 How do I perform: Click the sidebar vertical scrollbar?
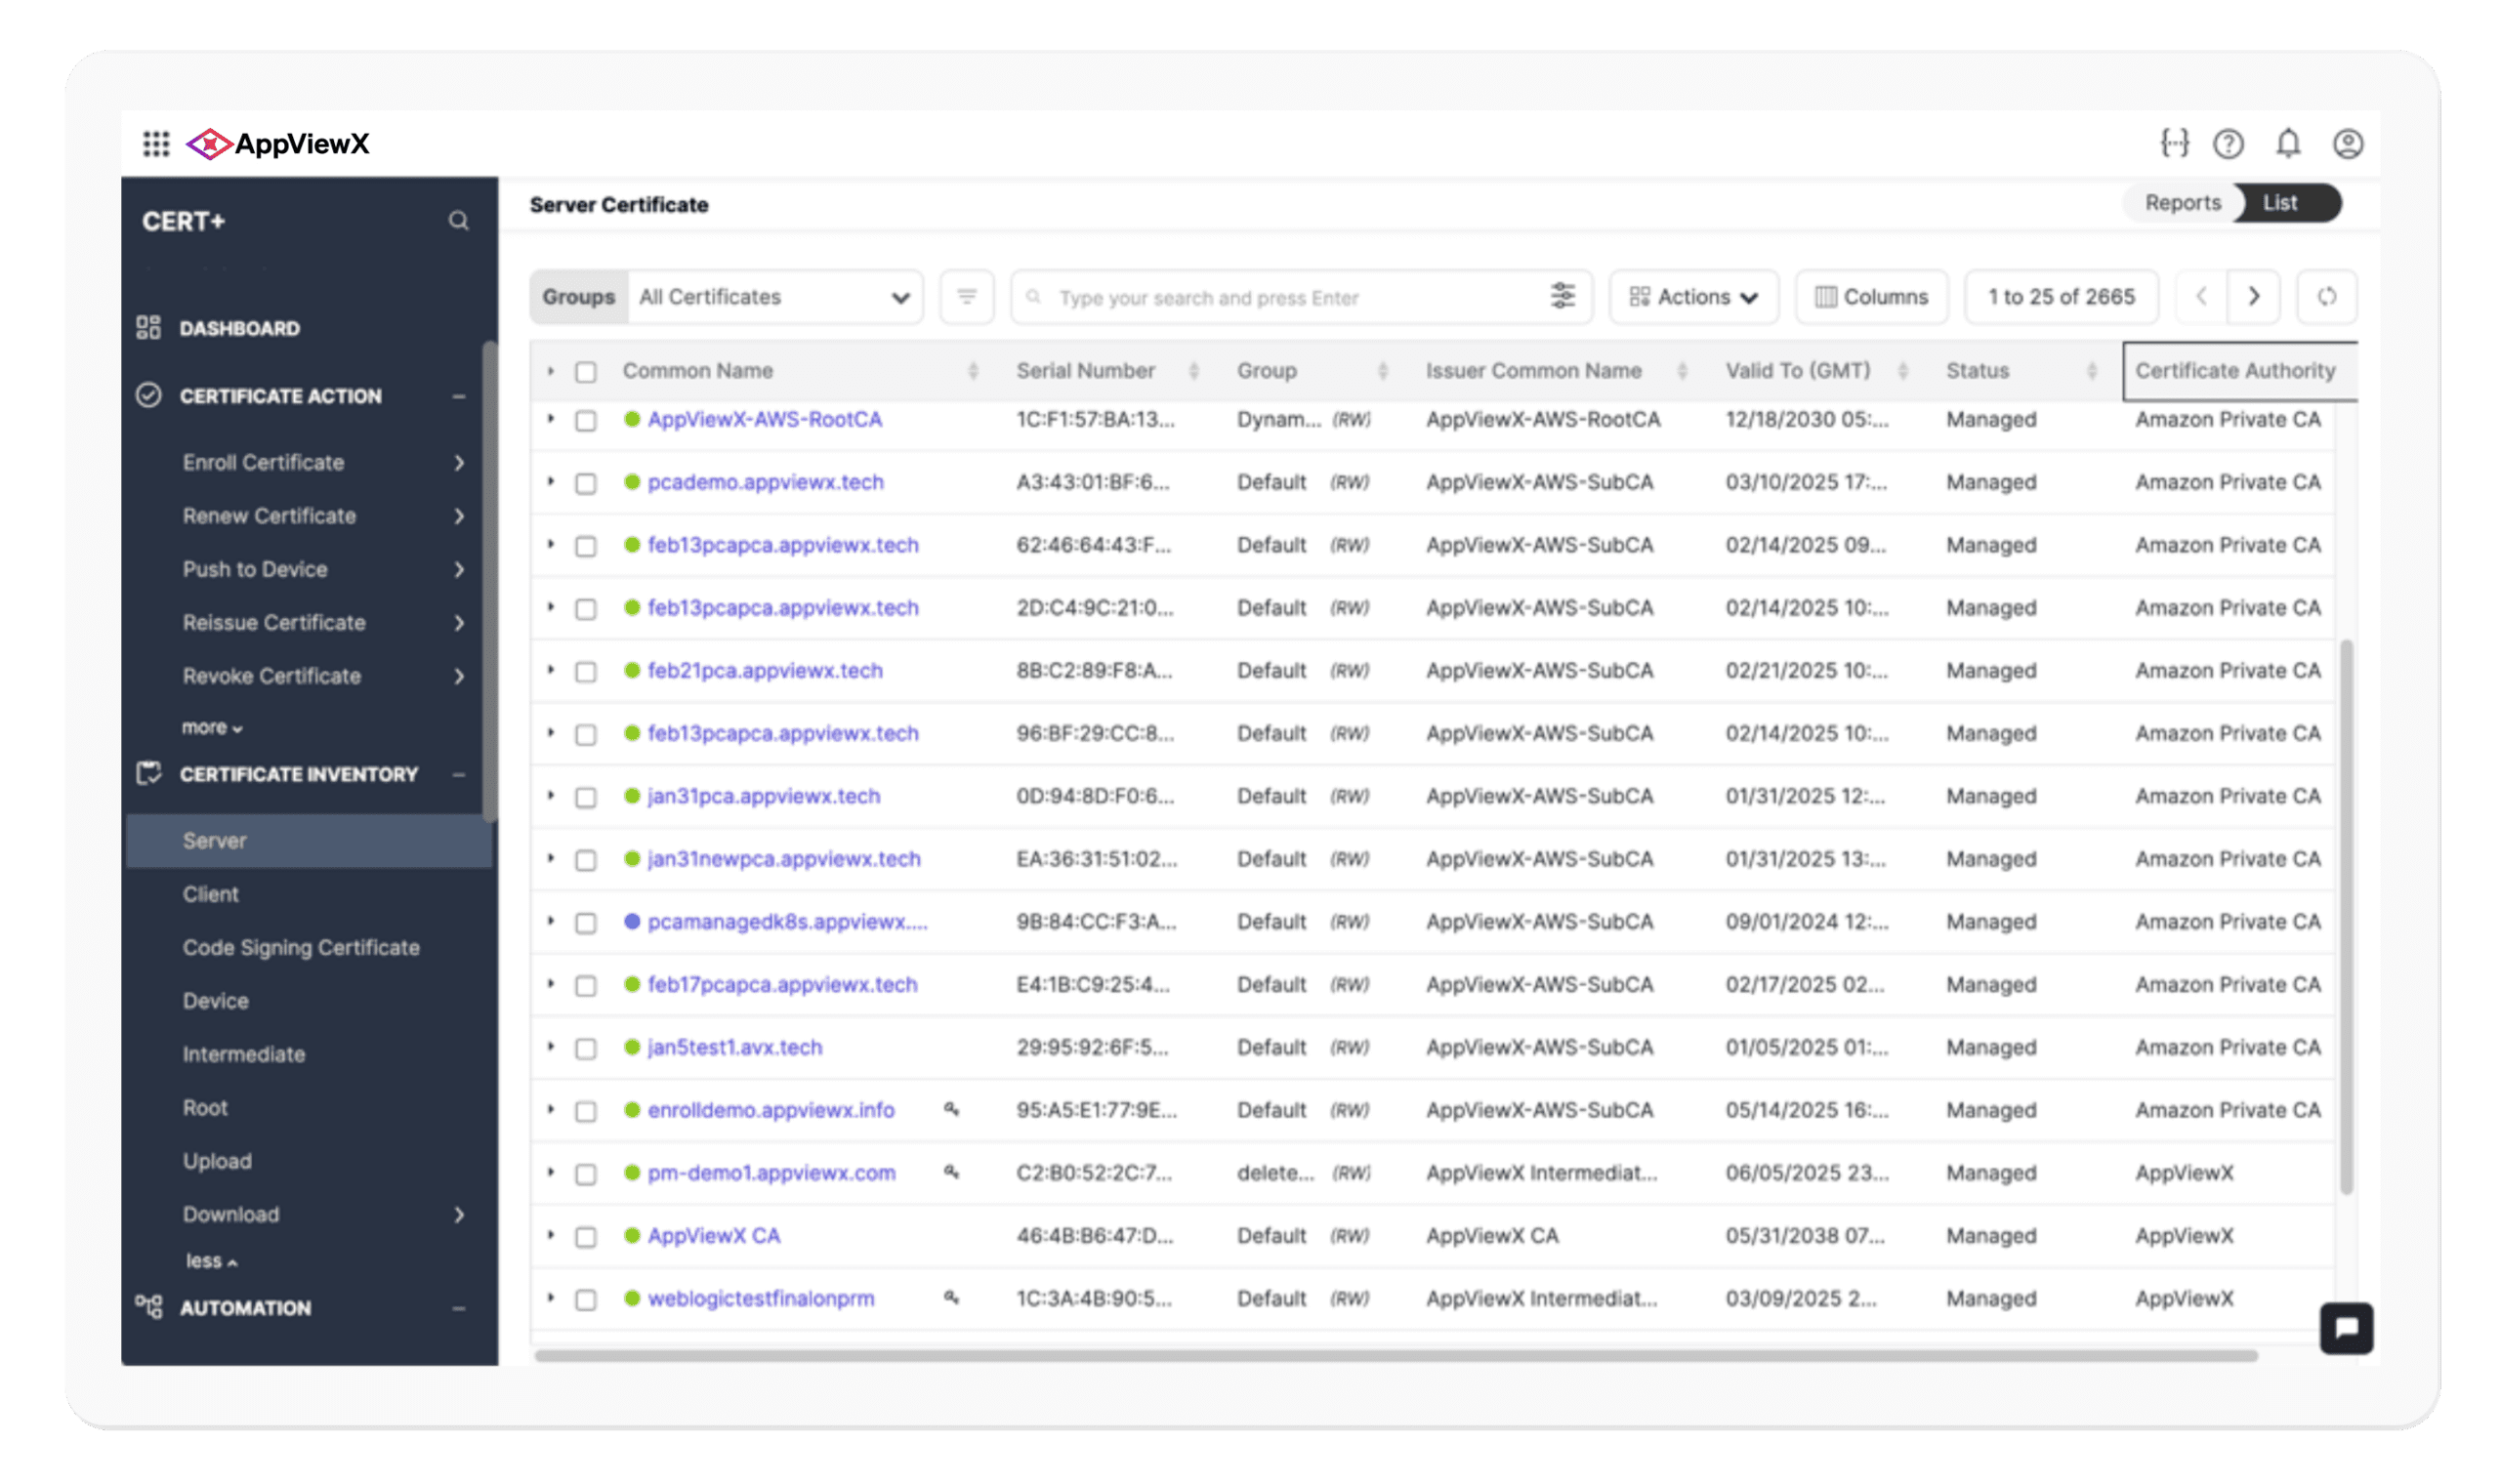(489, 581)
